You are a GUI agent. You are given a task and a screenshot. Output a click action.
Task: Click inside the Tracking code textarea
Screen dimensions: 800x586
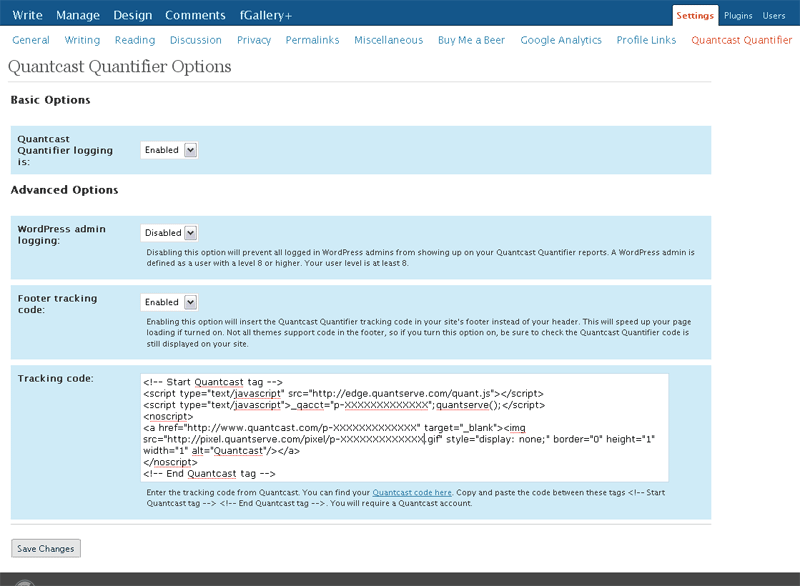tap(404, 428)
